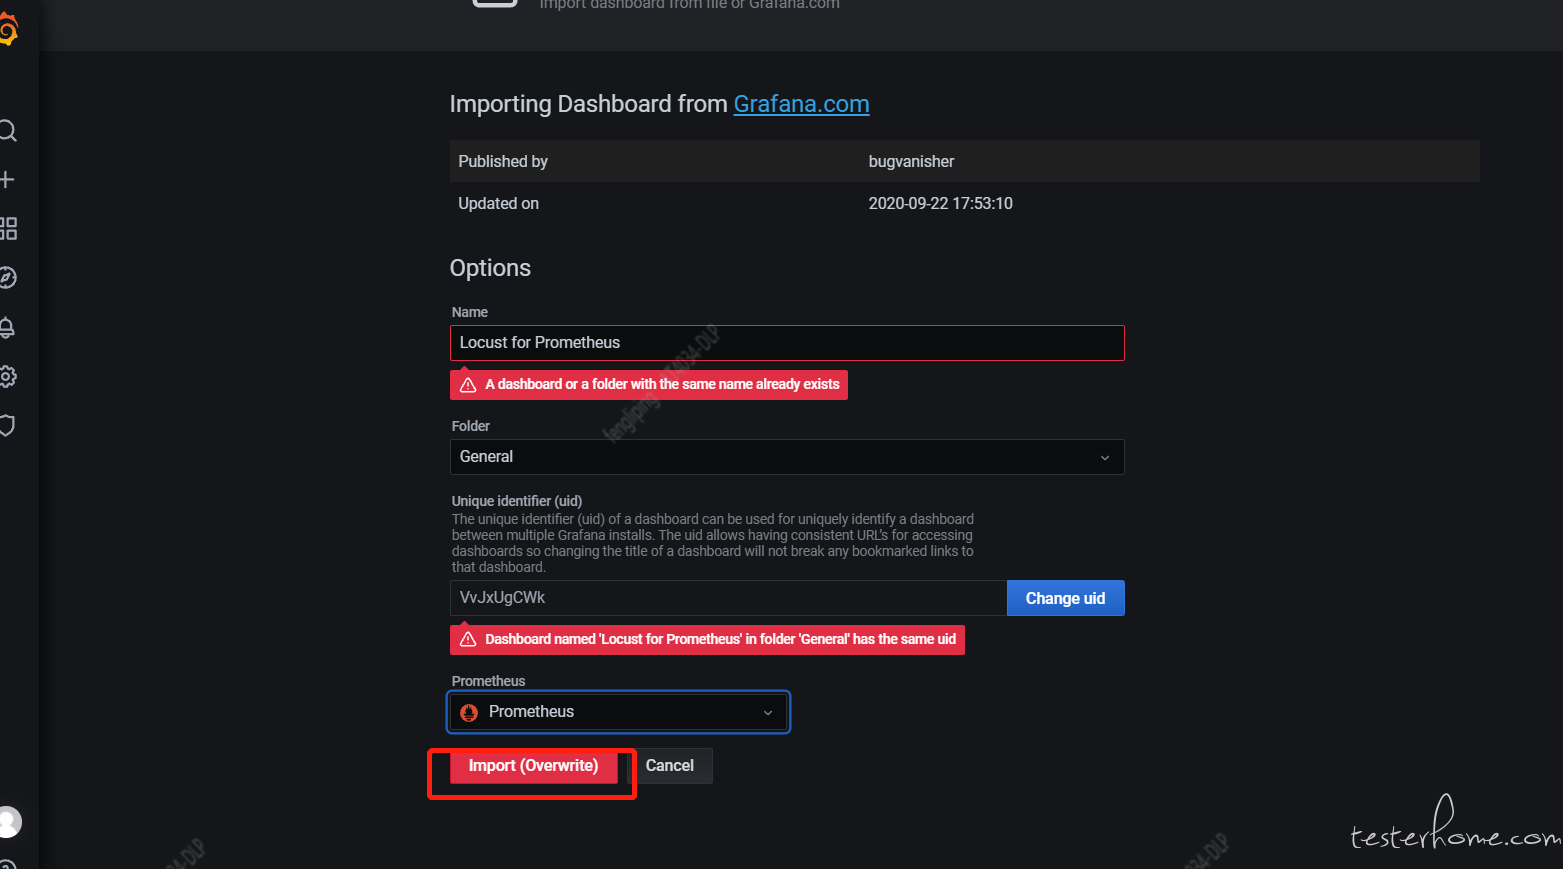Open the Create plus menu in sidebar
The height and width of the screenshot is (869, 1563).
pyautogui.click(x=7, y=180)
